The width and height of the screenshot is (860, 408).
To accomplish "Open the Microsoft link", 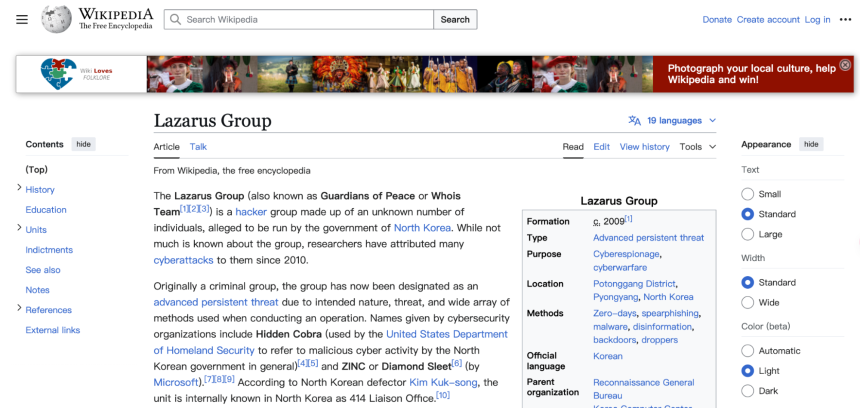I will tap(176, 382).
